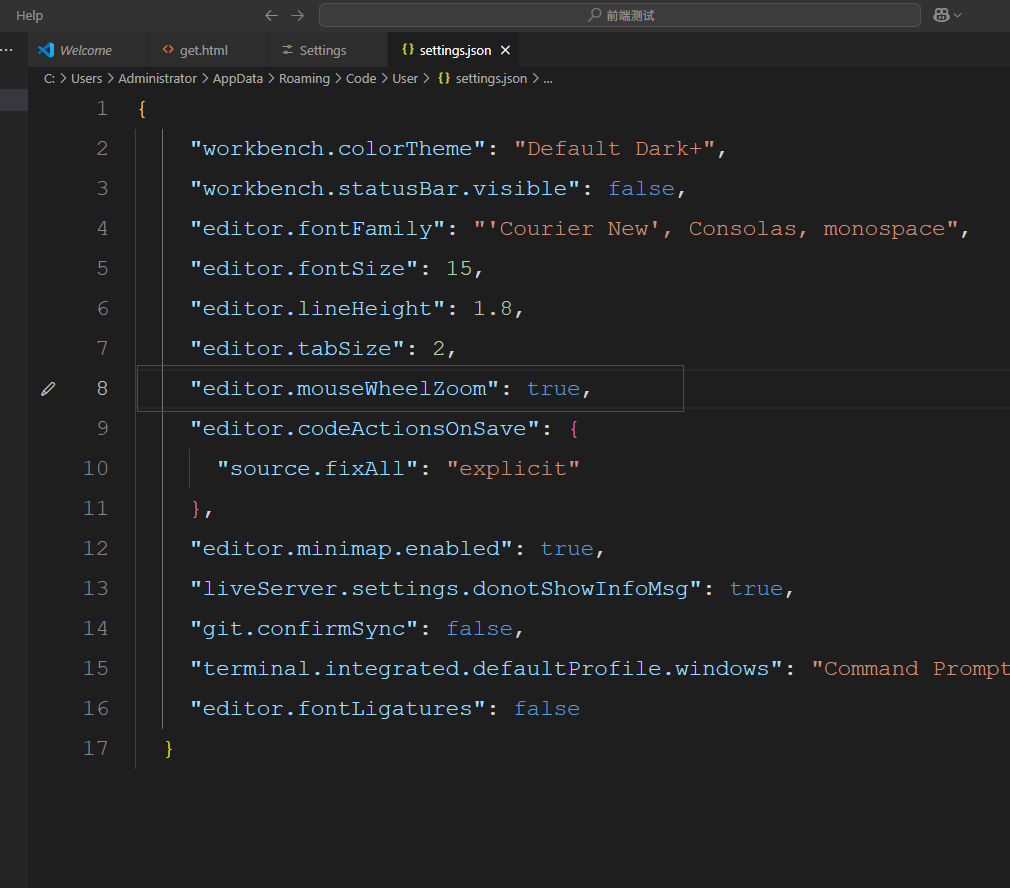Click the settings.json breadcrumb segment

click(491, 79)
